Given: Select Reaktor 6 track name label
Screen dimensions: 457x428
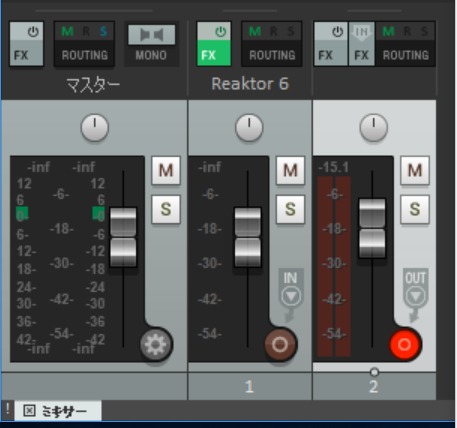Looking at the screenshot, I should coord(250,84).
